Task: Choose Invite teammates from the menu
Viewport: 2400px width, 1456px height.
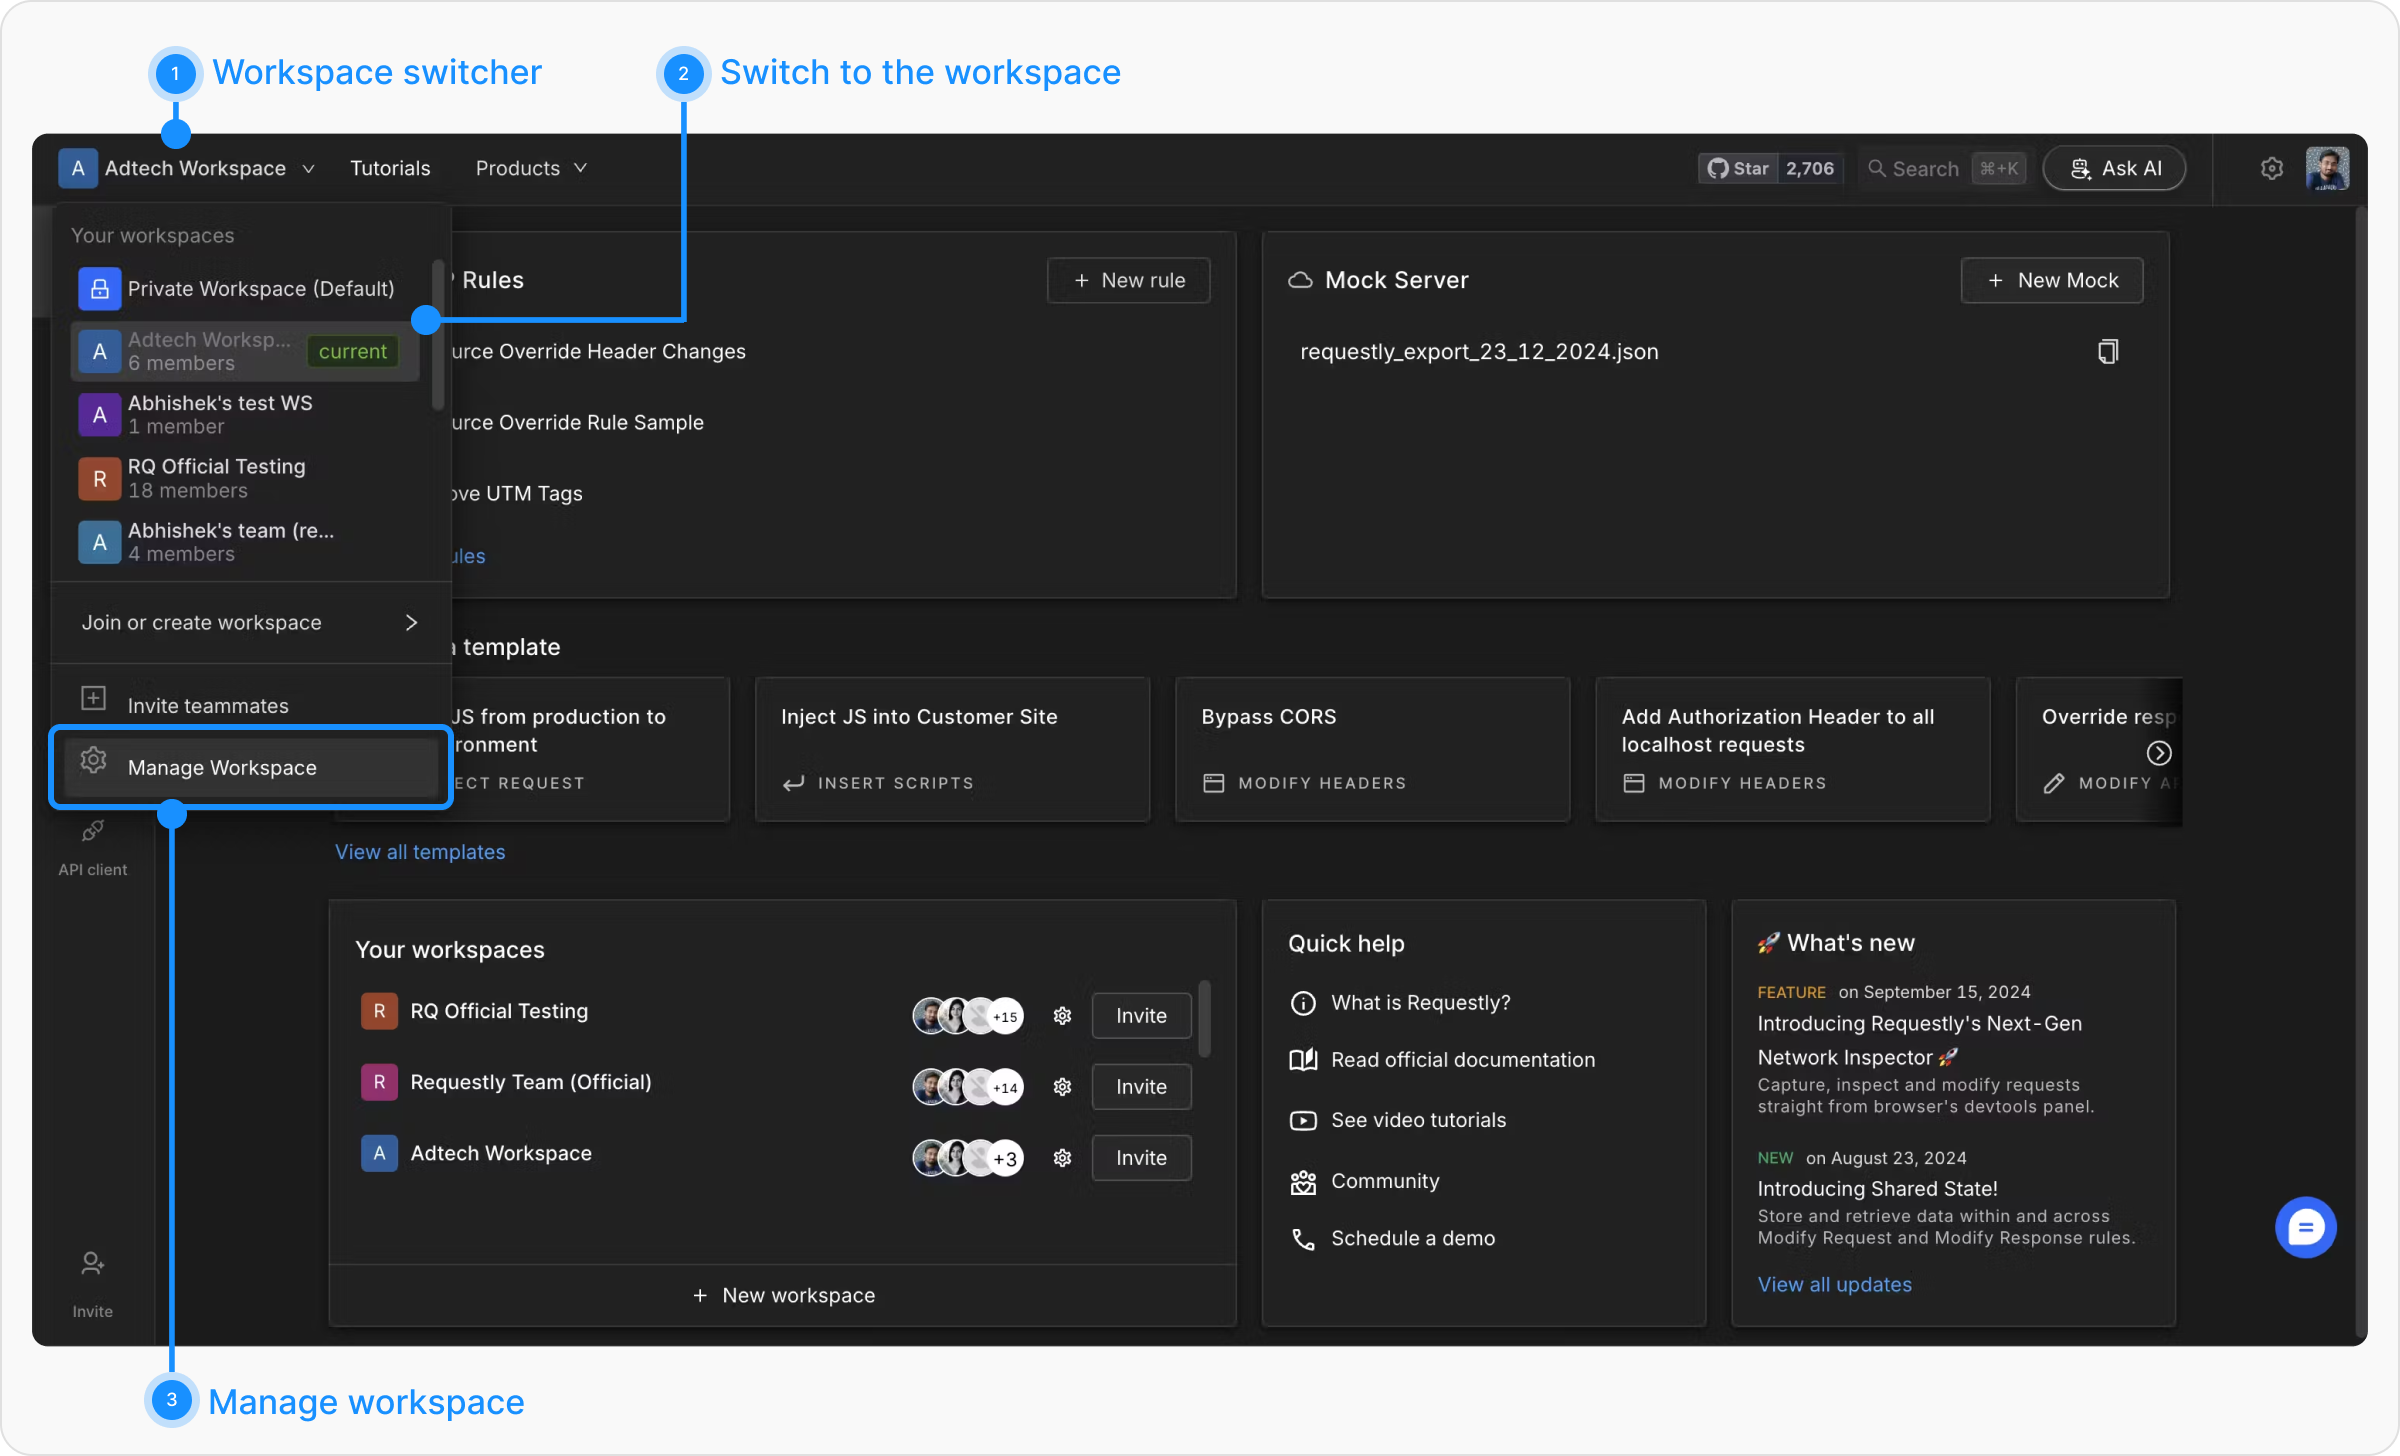Action: coord(208,705)
